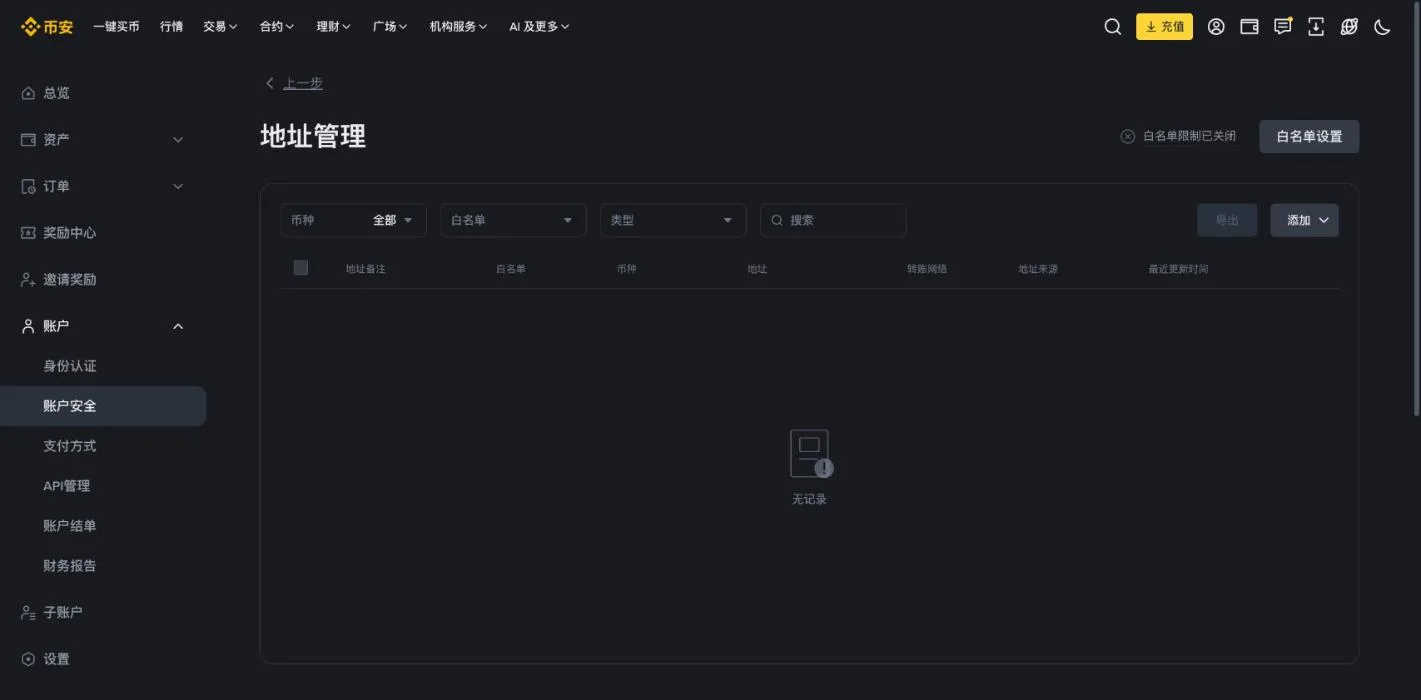Click the page vertical scrollbar

point(1416,210)
